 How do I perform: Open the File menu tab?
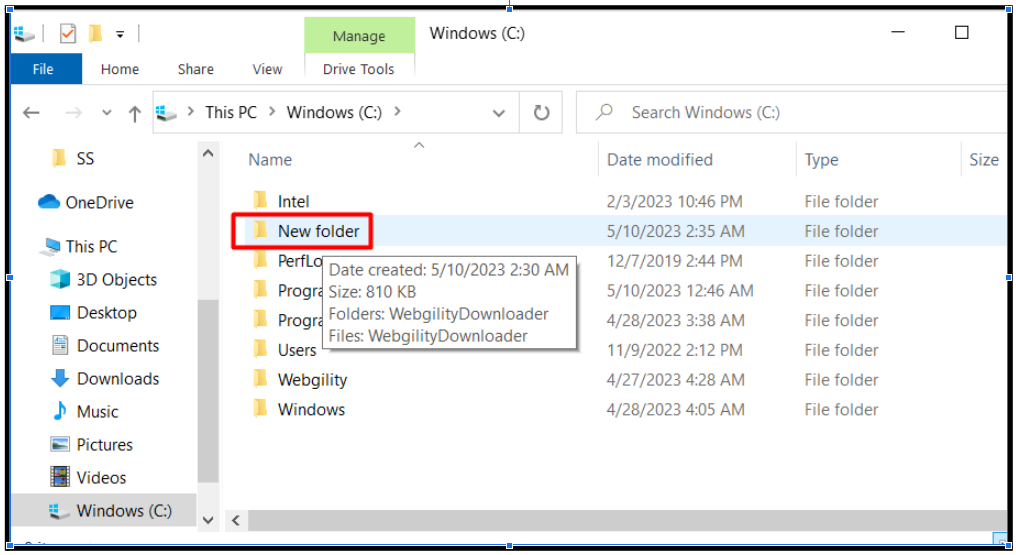[x=43, y=69]
